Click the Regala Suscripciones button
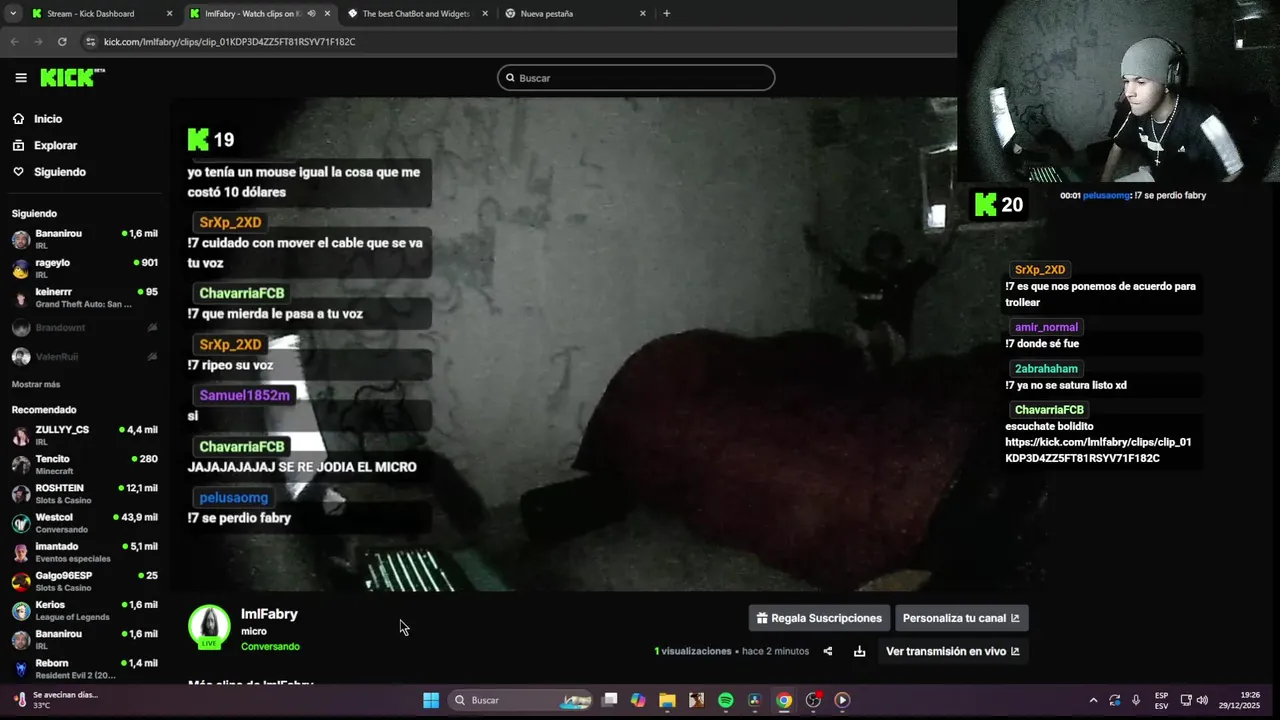 click(819, 618)
